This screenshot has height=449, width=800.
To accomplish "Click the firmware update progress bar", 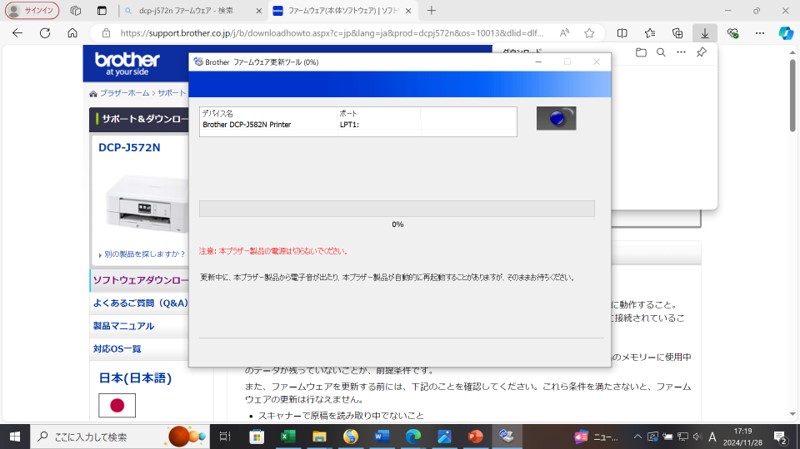I will click(397, 209).
